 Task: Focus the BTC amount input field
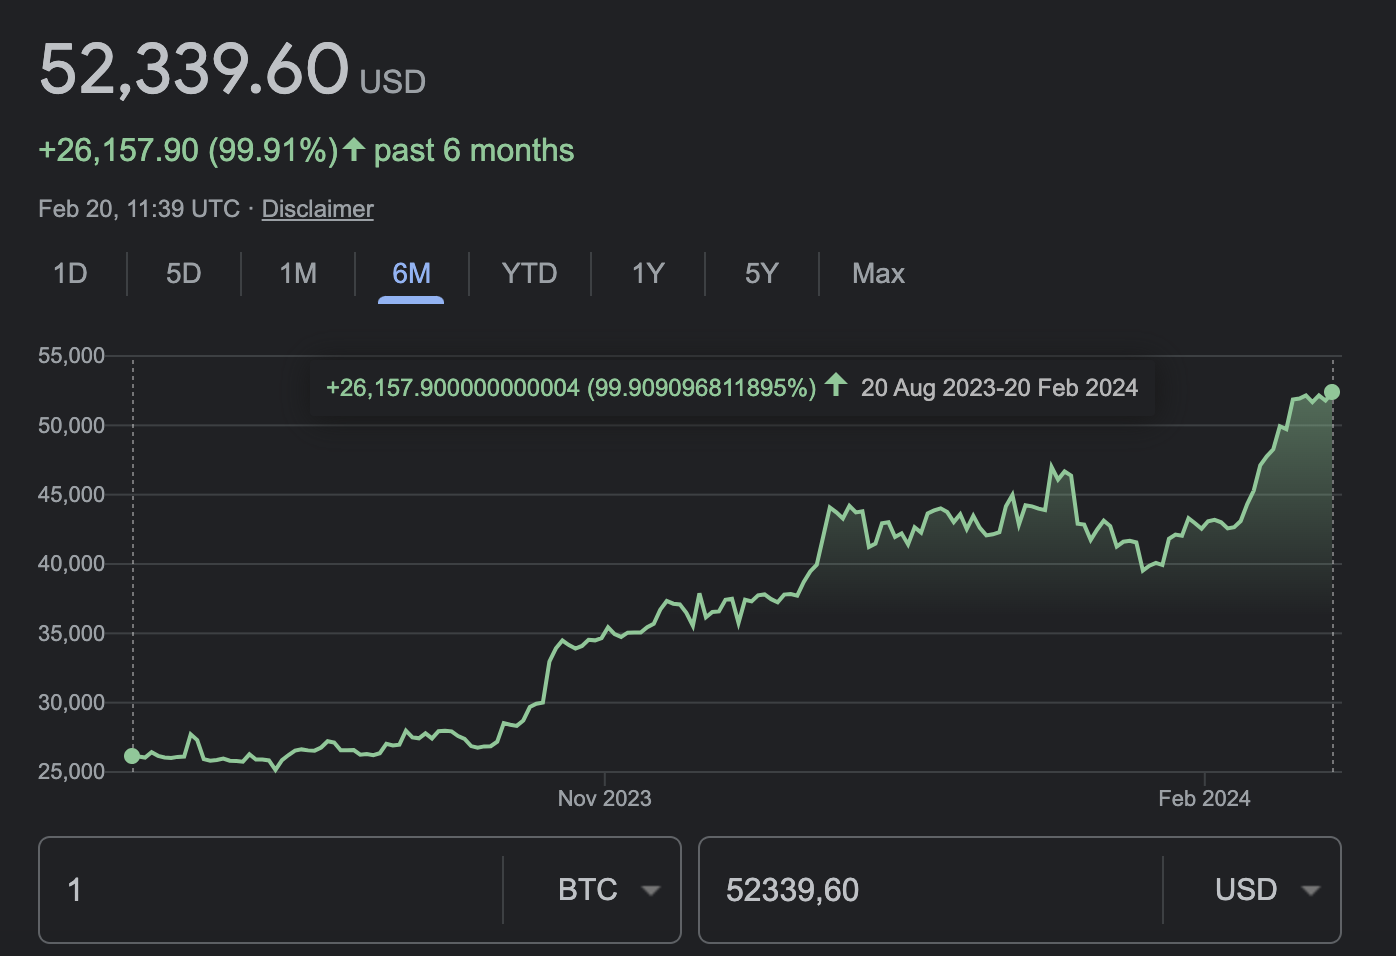point(270,890)
